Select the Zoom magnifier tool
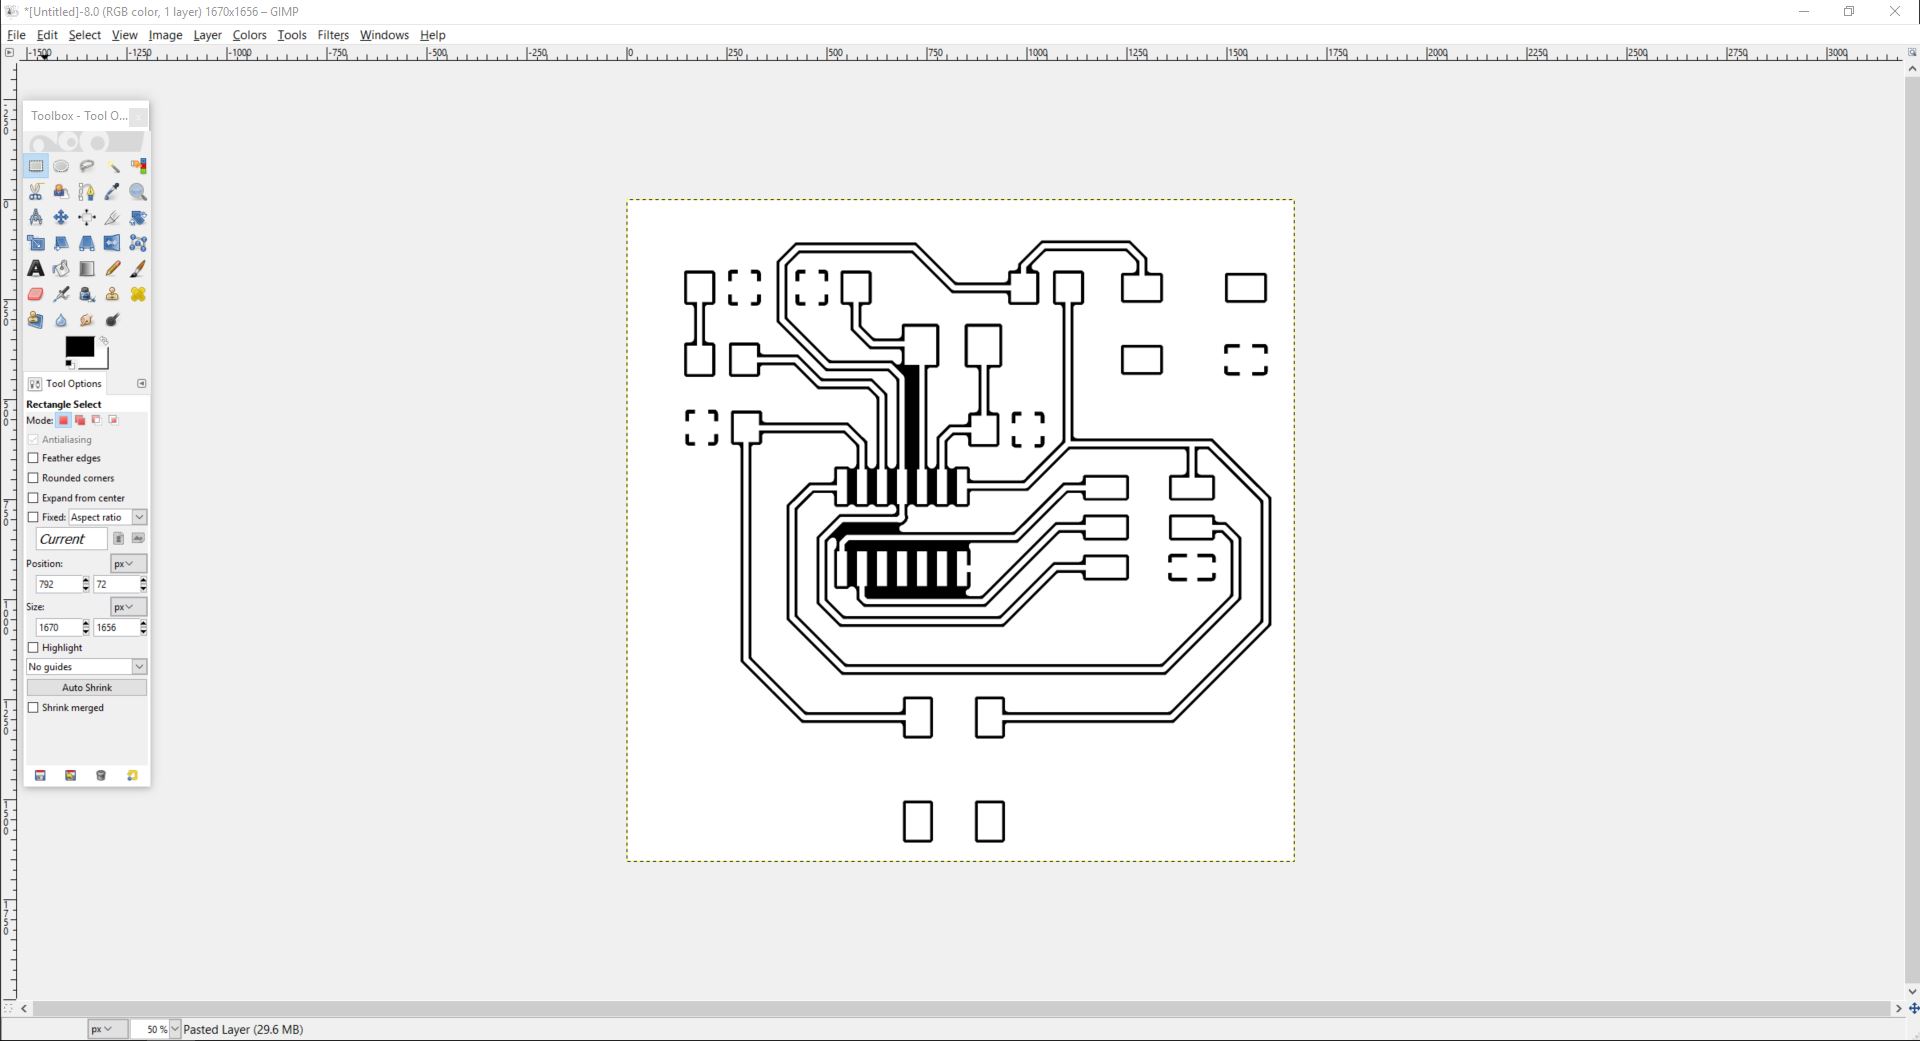 (x=138, y=192)
